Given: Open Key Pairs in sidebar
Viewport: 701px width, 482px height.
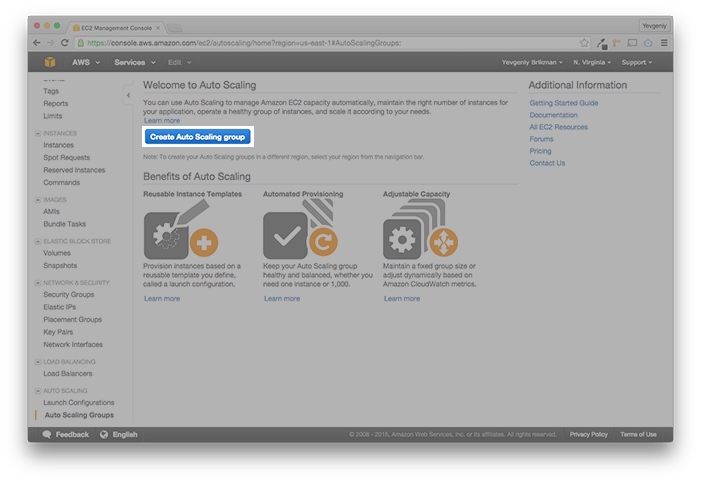Looking at the screenshot, I should [x=58, y=332].
